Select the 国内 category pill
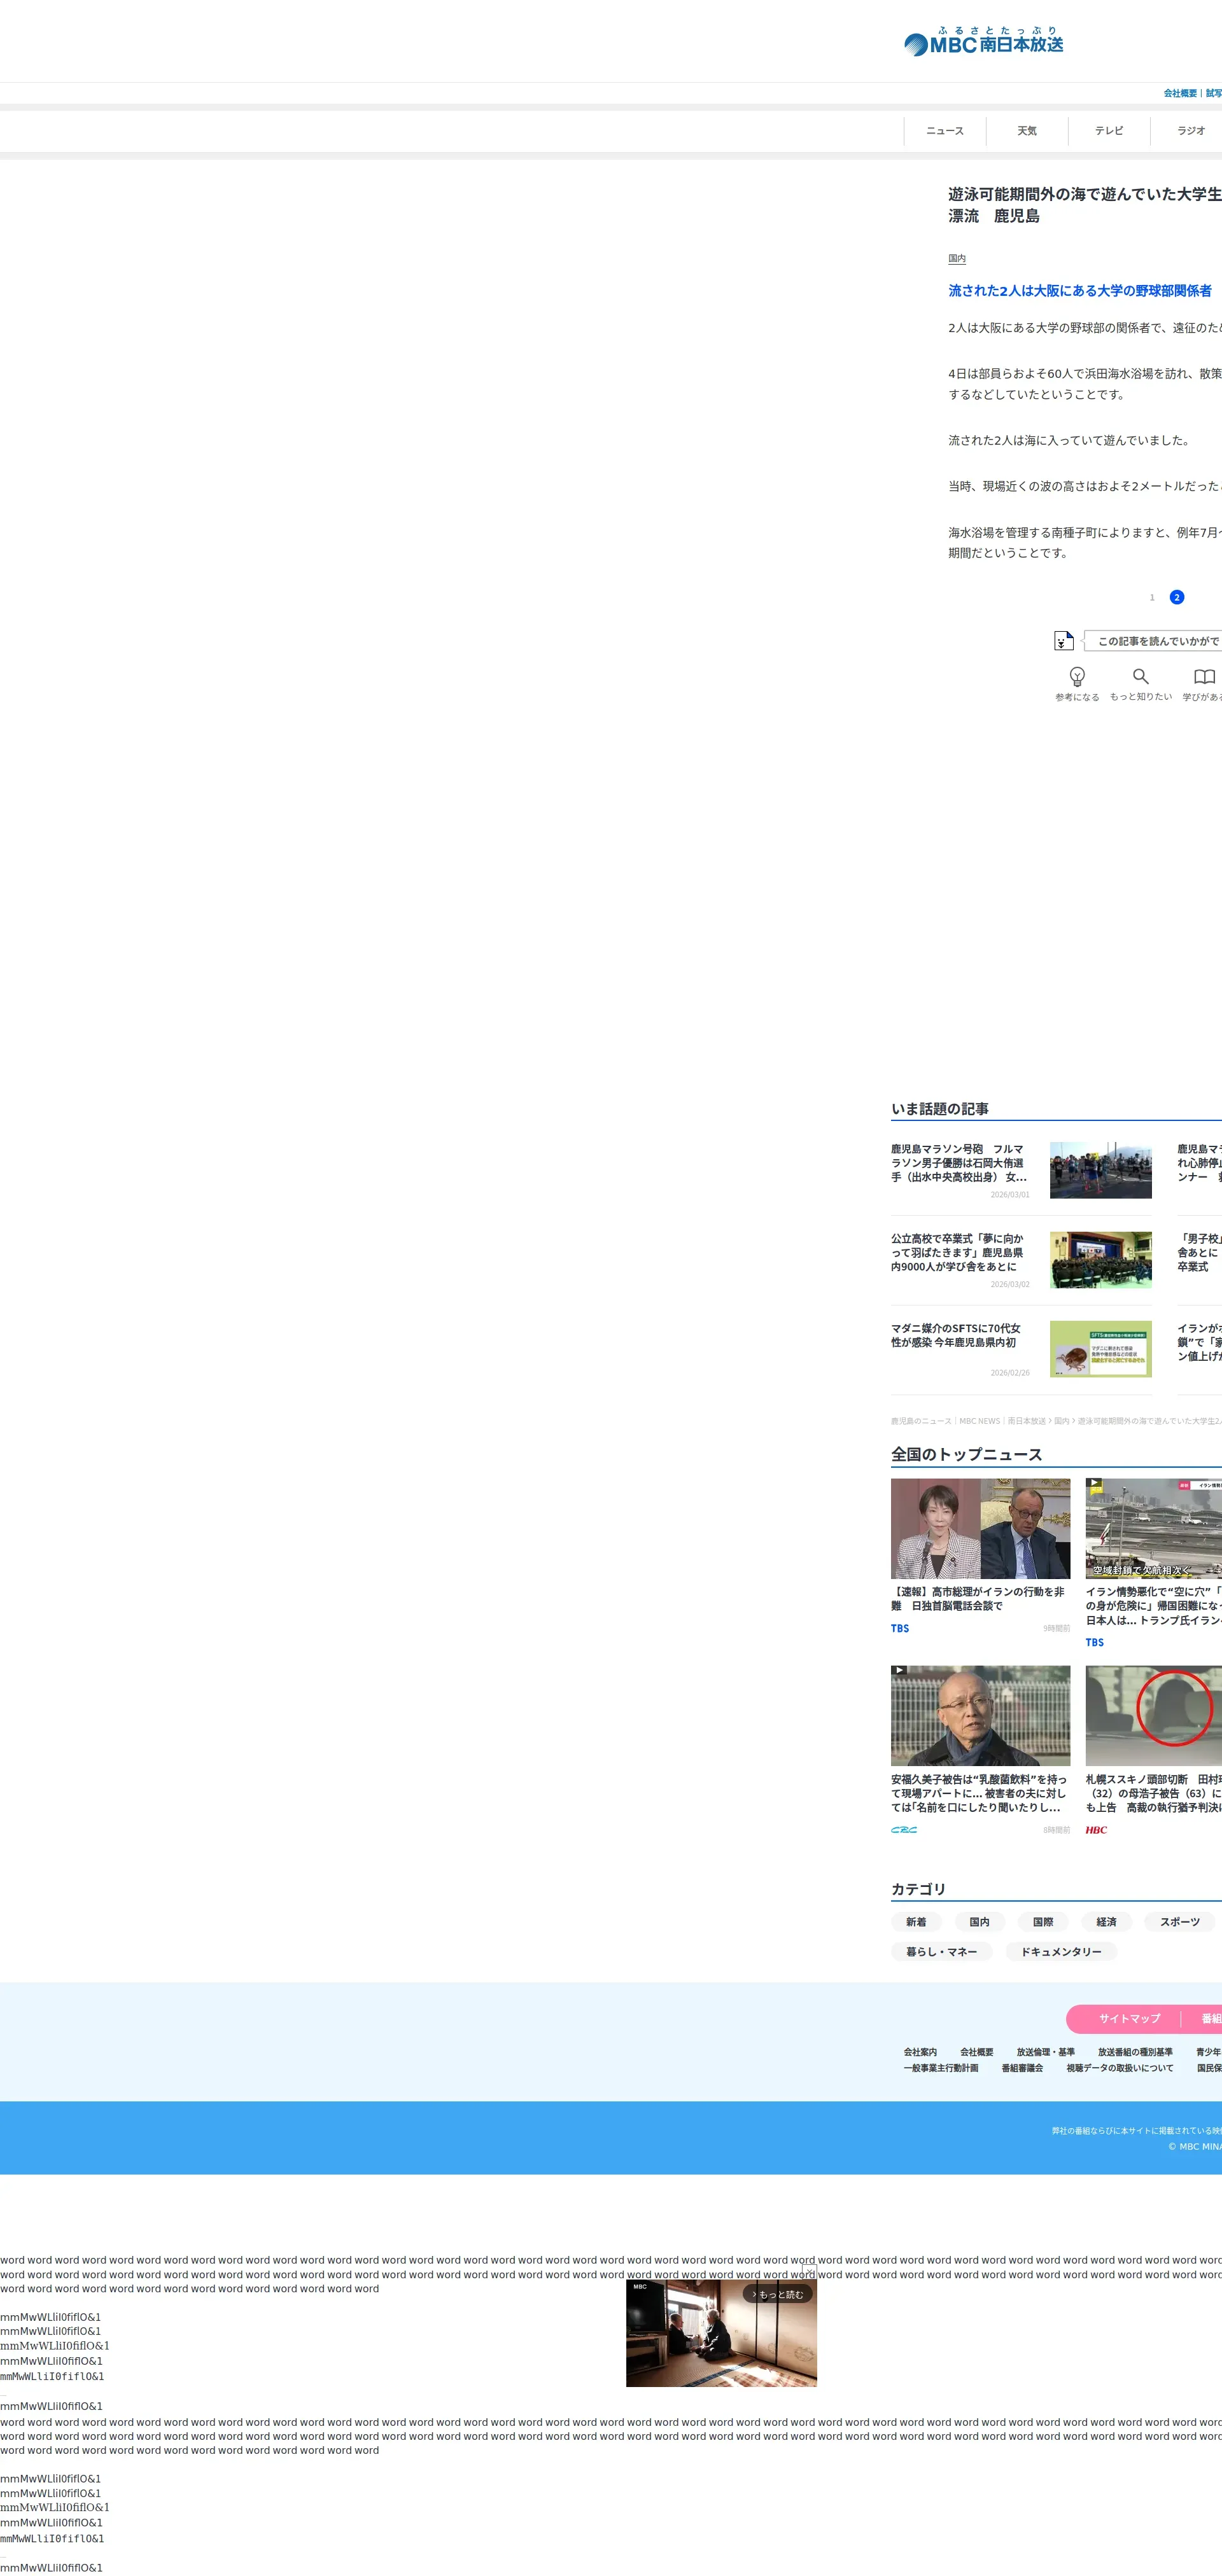 pyautogui.click(x=979, y=1921)
